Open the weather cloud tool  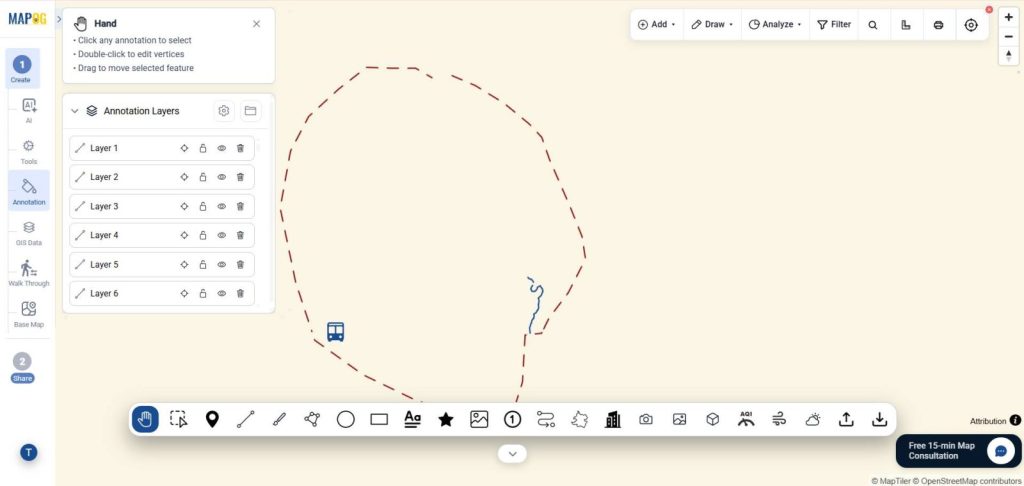[x=812, y=419]
